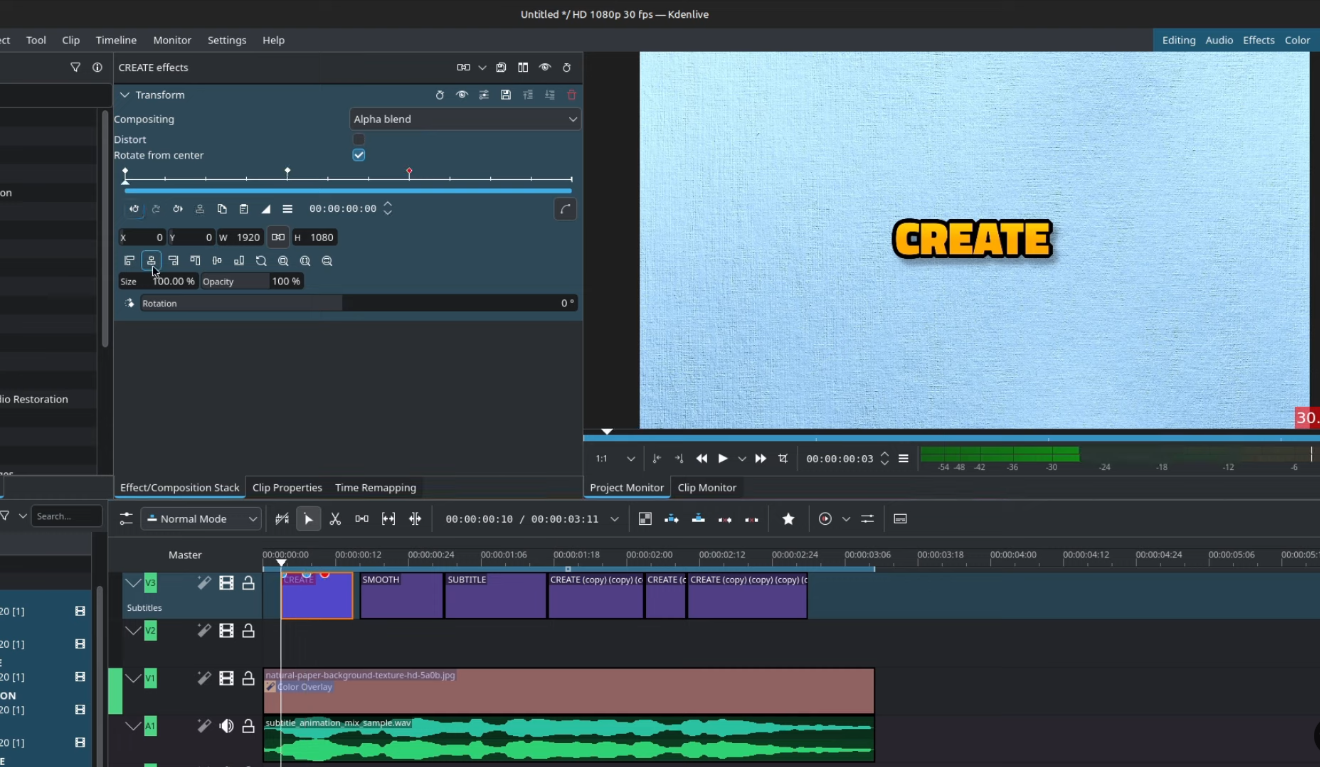
Task: Select the CREATE clip on track V3
Action: 316,594
